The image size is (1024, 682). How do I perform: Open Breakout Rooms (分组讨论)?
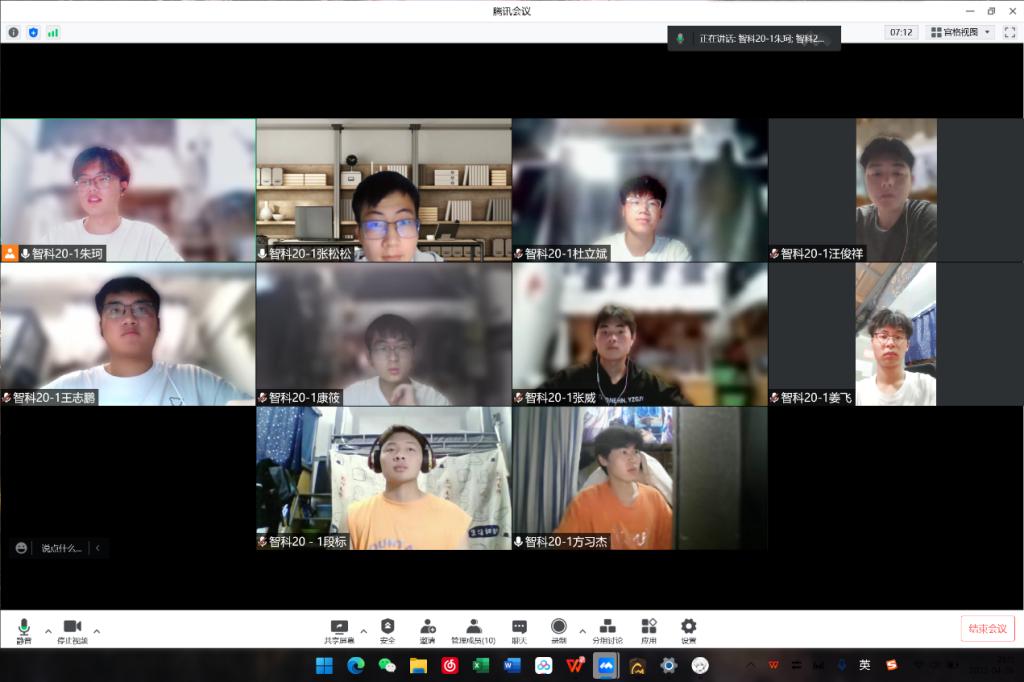606,630
